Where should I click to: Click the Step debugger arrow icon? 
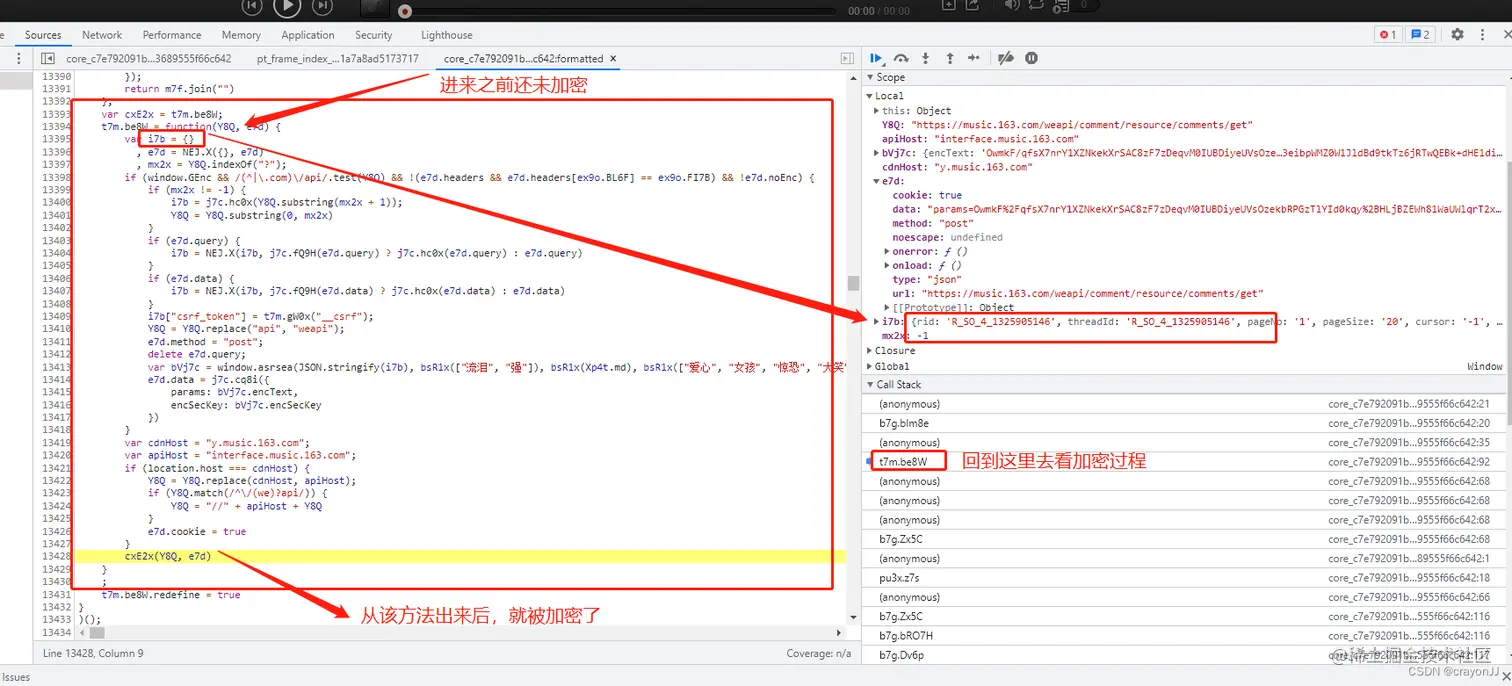pos(974,58)
